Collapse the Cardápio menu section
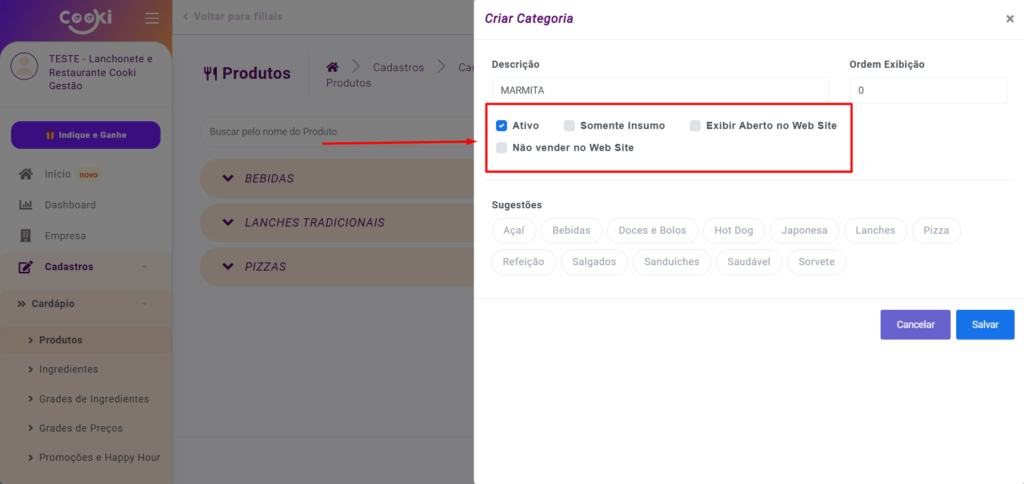This screenshot has width=1024, height=484. (x=146, y=303)
